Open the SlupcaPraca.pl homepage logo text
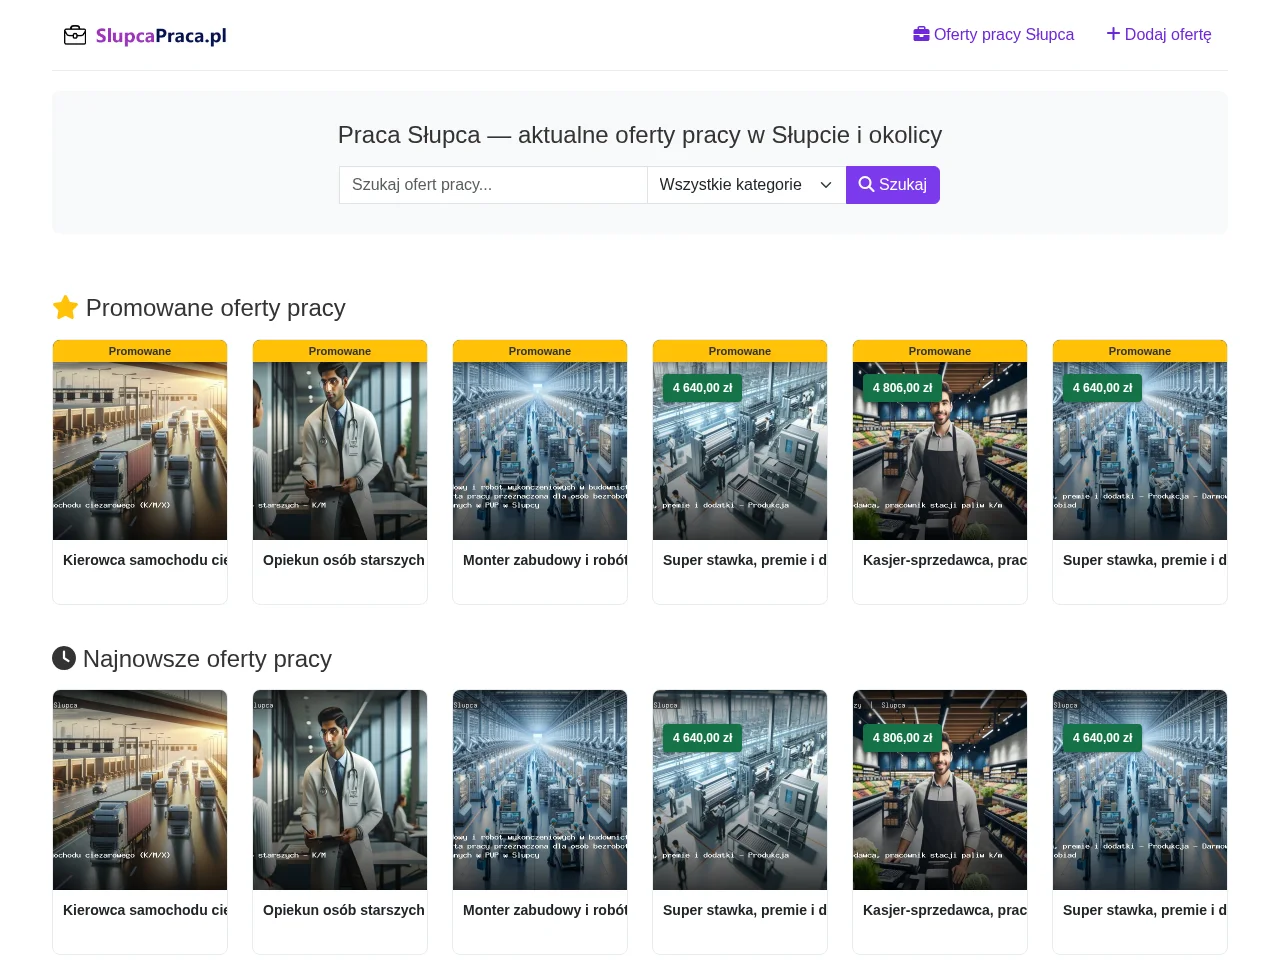The height and width of the screenshot is (960, 1280). tap(161, 36)
